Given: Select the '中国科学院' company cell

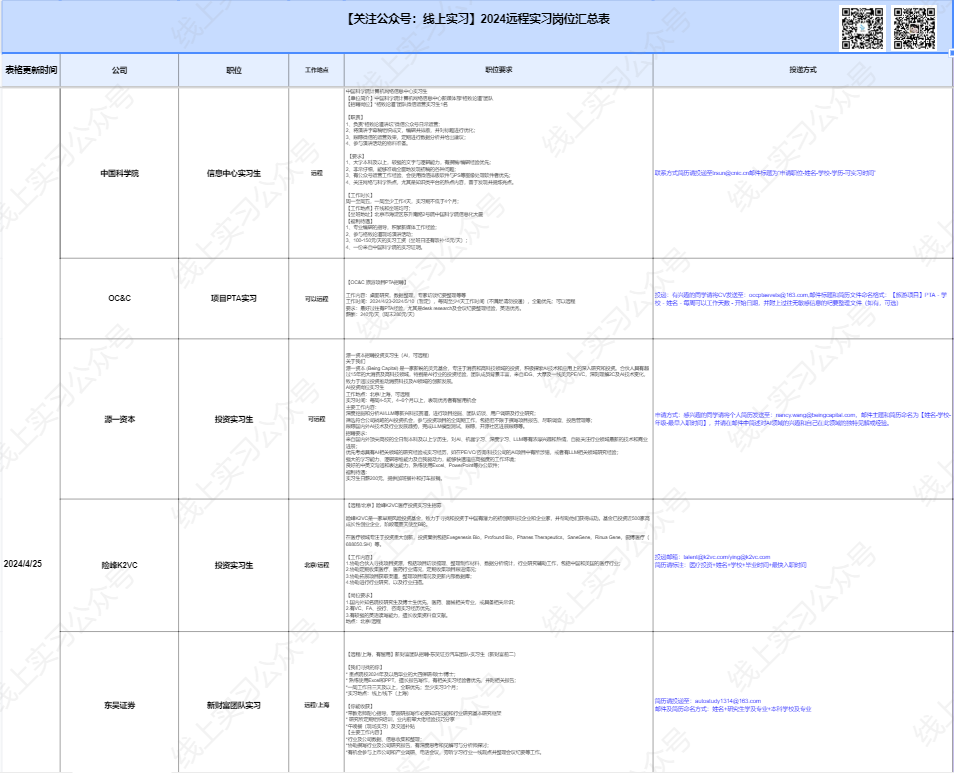Looking at the screenshot, I should [x=119, y=173].
